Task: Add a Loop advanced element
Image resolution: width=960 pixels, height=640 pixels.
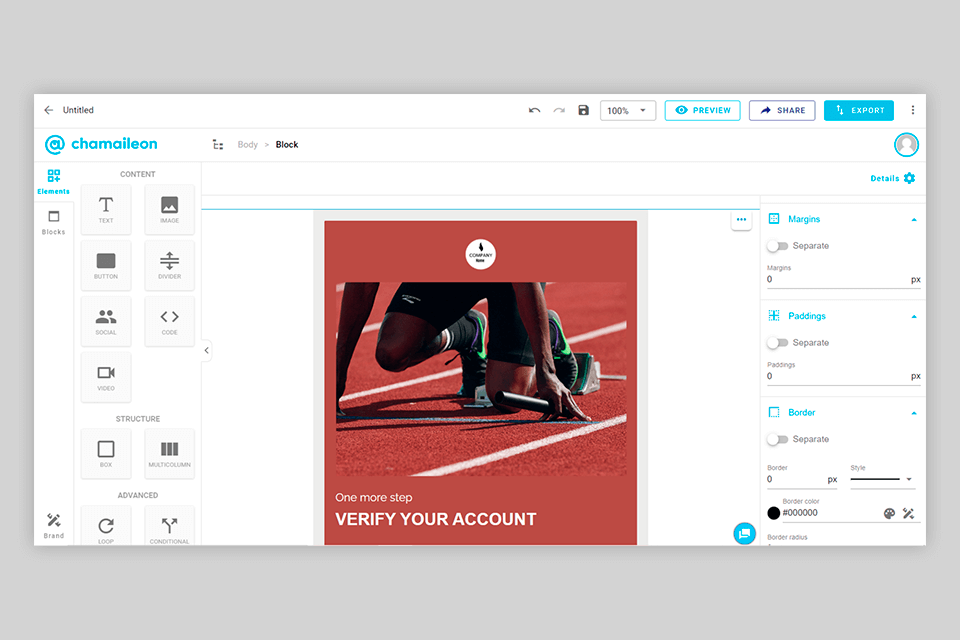Action: click(x=106, y=526)
